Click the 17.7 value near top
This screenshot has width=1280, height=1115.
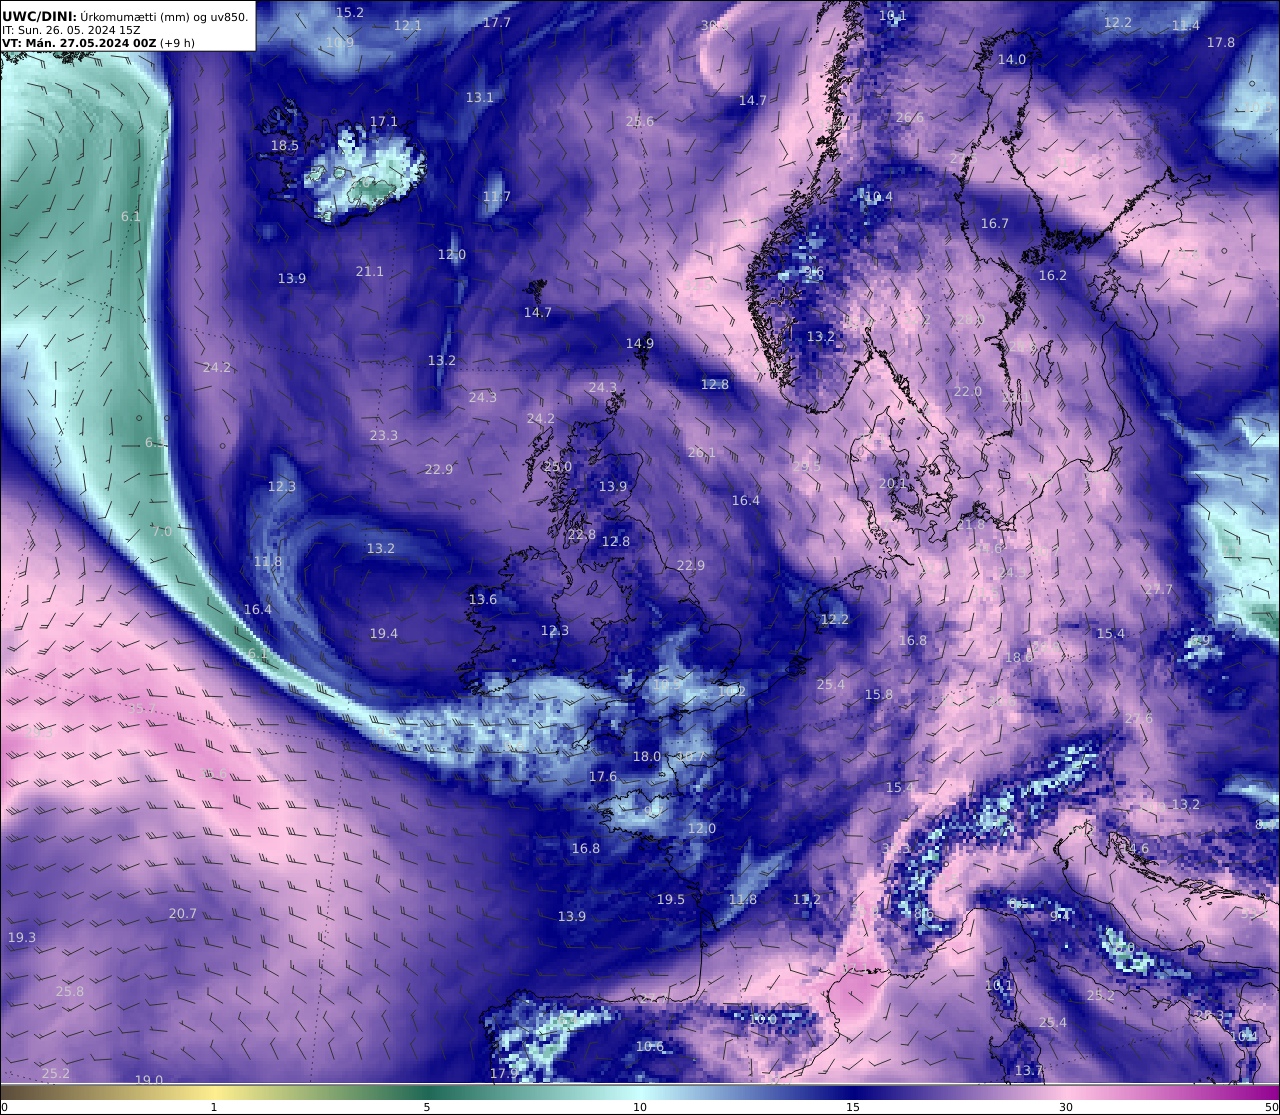(x=497, y=22)
